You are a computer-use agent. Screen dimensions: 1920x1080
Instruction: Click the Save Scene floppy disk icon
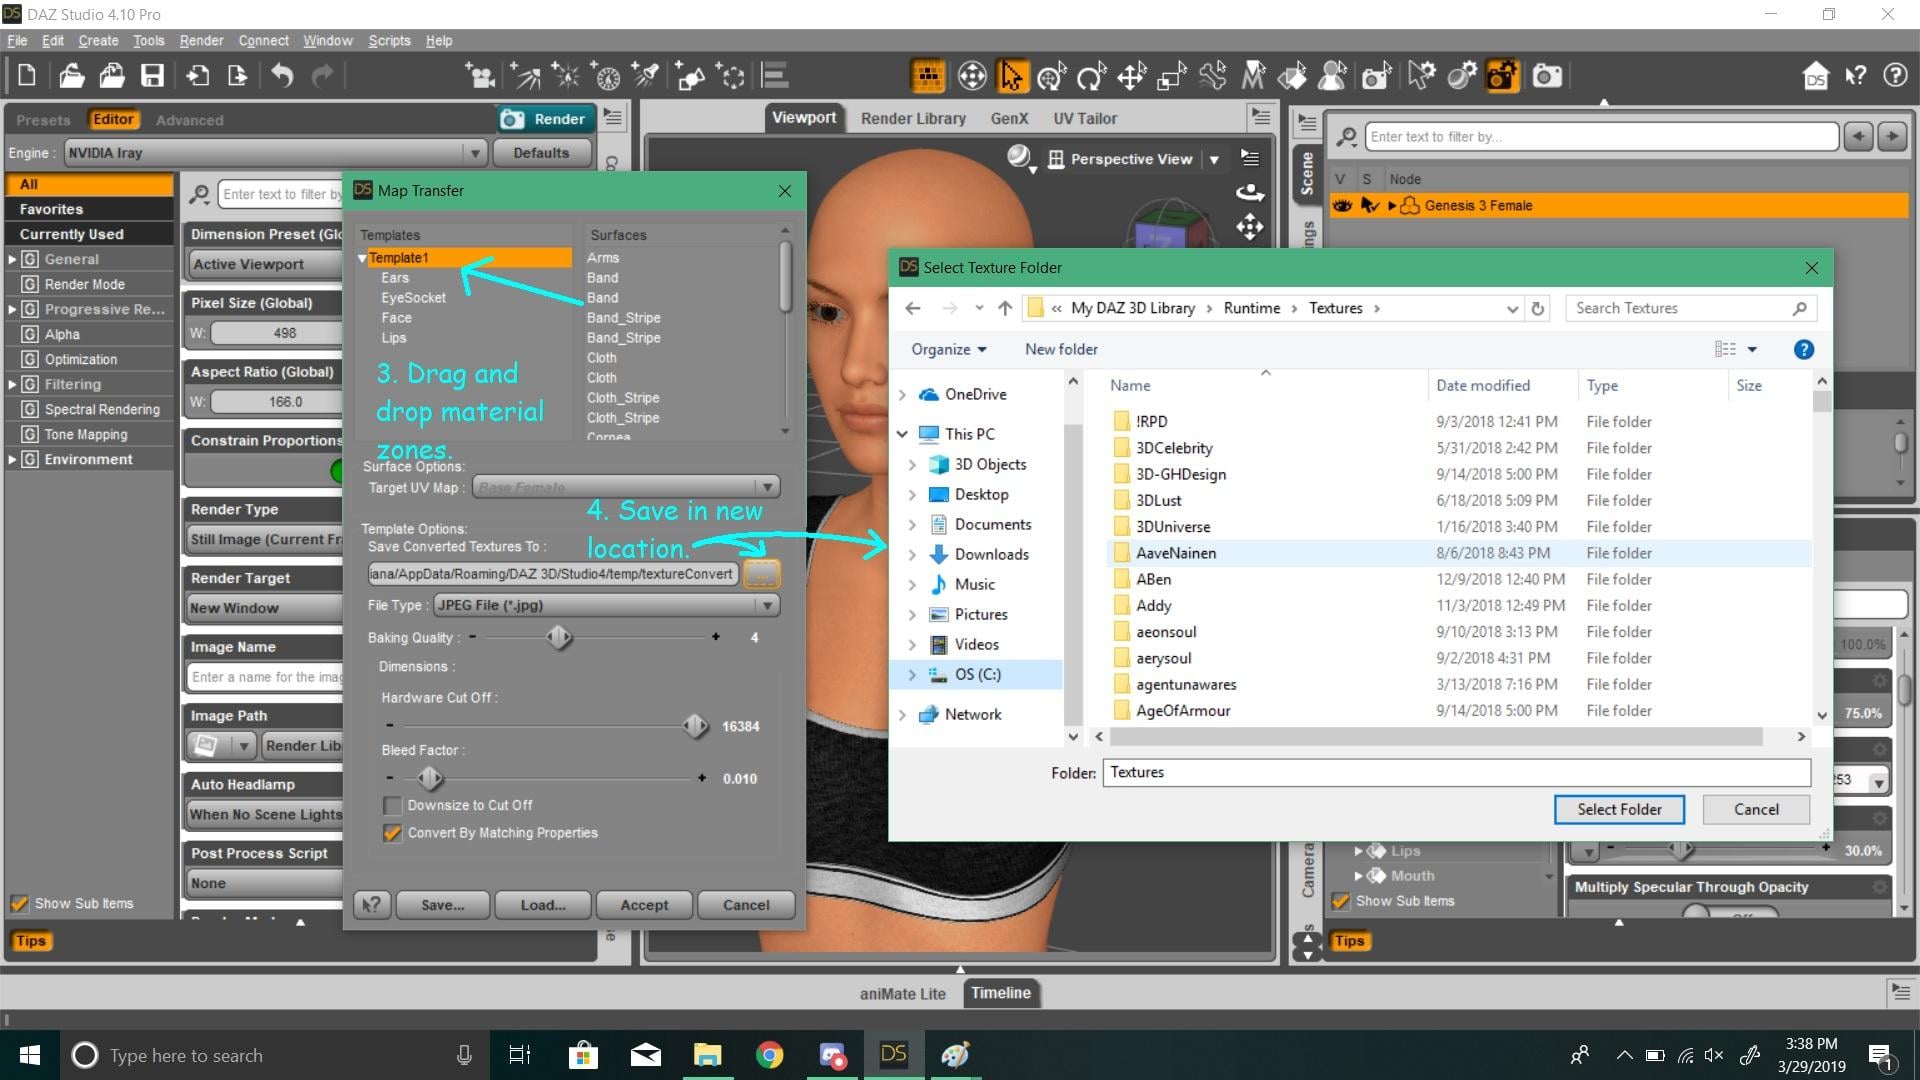tap(152, 76)
